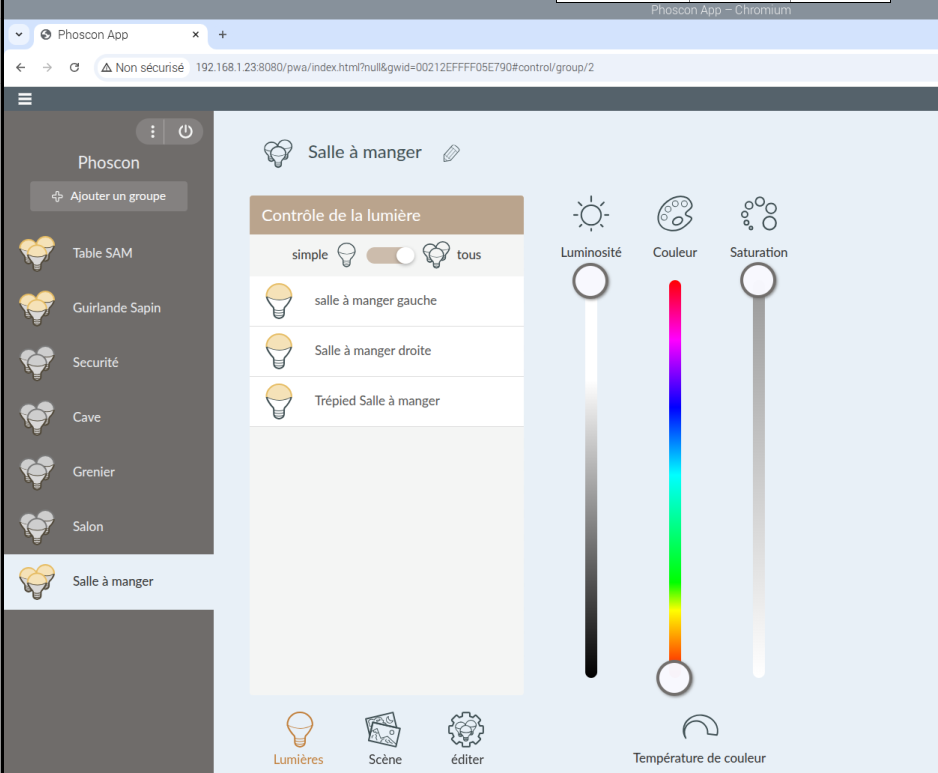Click the Salle à manger page title
Image resolution: width=938 pixels, height=773 pixels.
click(x=365, y=153)
